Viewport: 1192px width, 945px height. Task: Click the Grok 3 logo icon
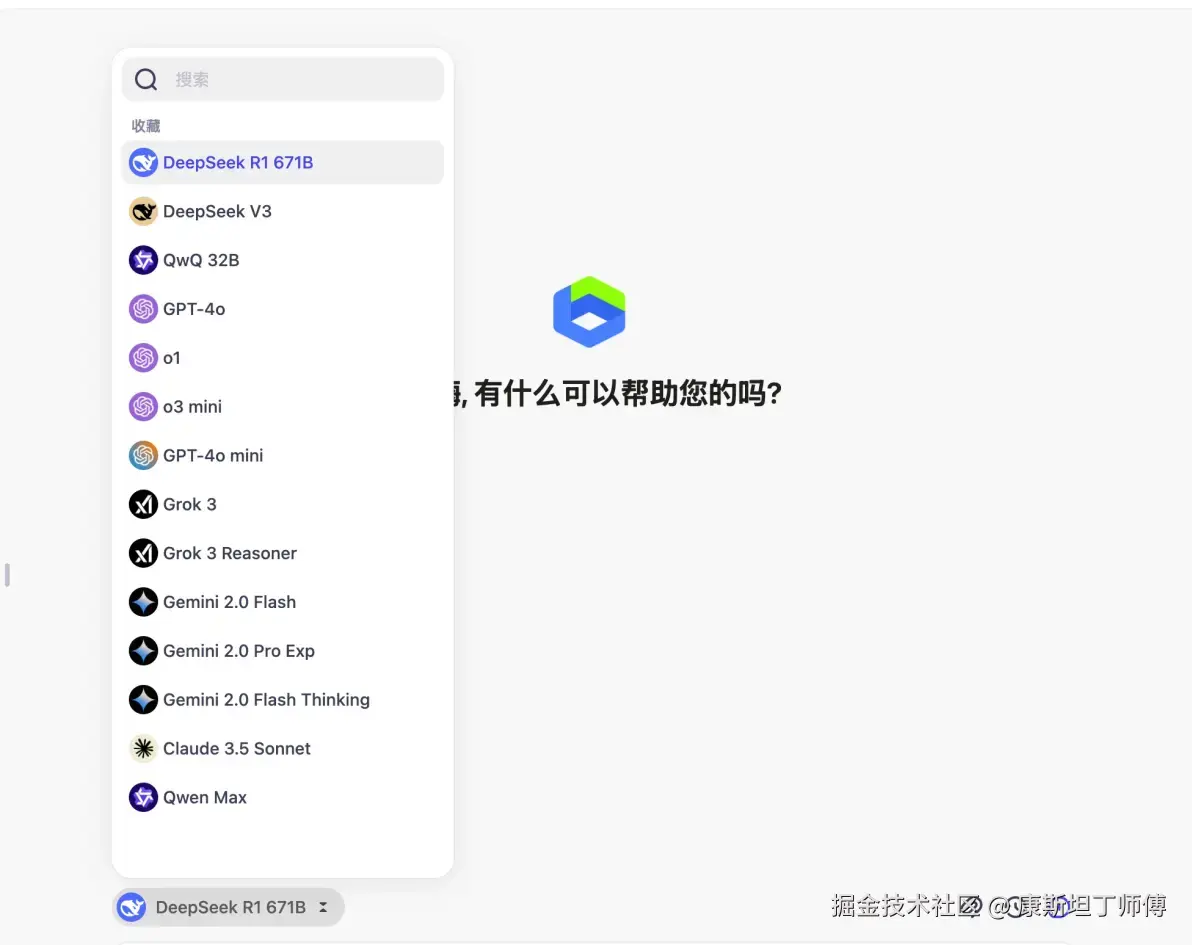[143, 504]
